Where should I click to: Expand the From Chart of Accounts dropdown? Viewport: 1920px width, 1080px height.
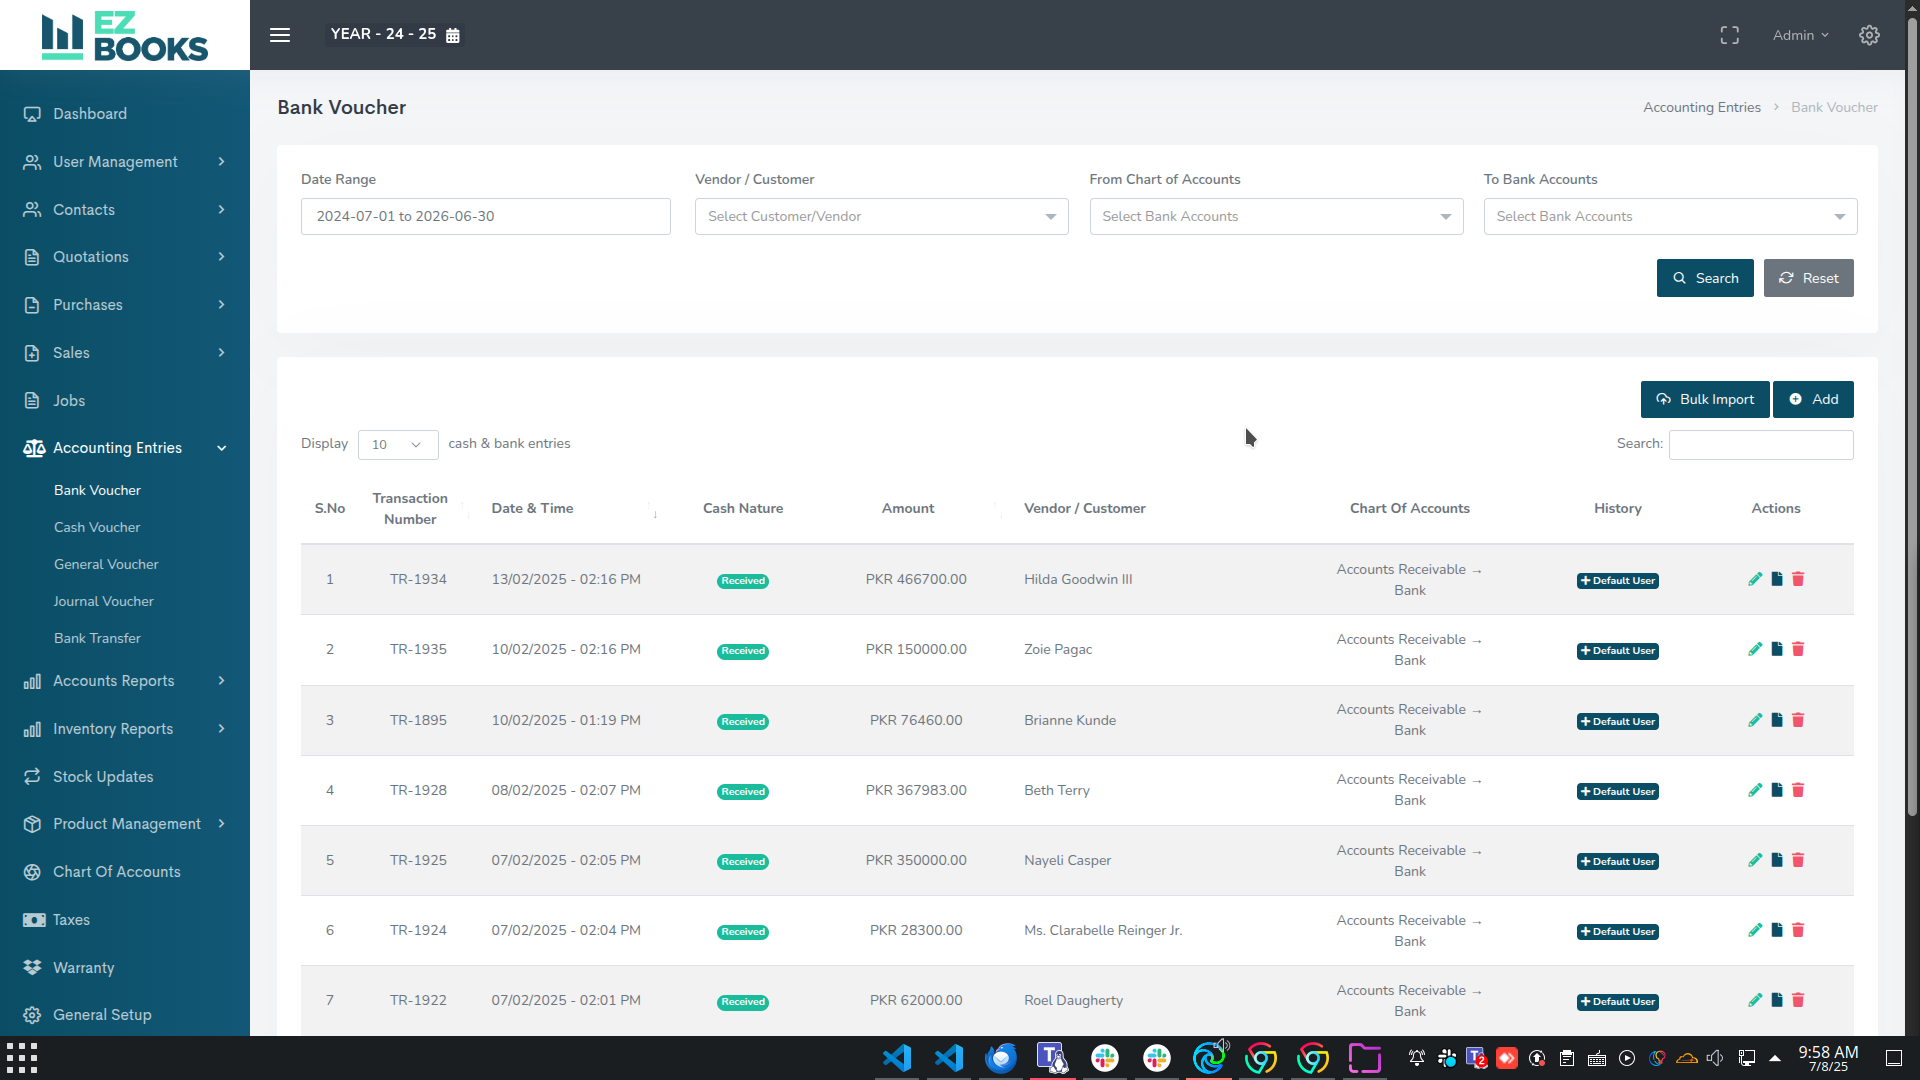point(1275,216)
